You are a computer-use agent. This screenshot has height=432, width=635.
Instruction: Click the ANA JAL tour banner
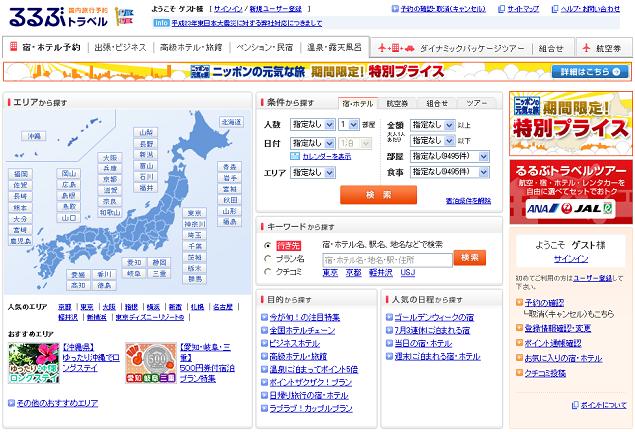(x=567, y=192)
